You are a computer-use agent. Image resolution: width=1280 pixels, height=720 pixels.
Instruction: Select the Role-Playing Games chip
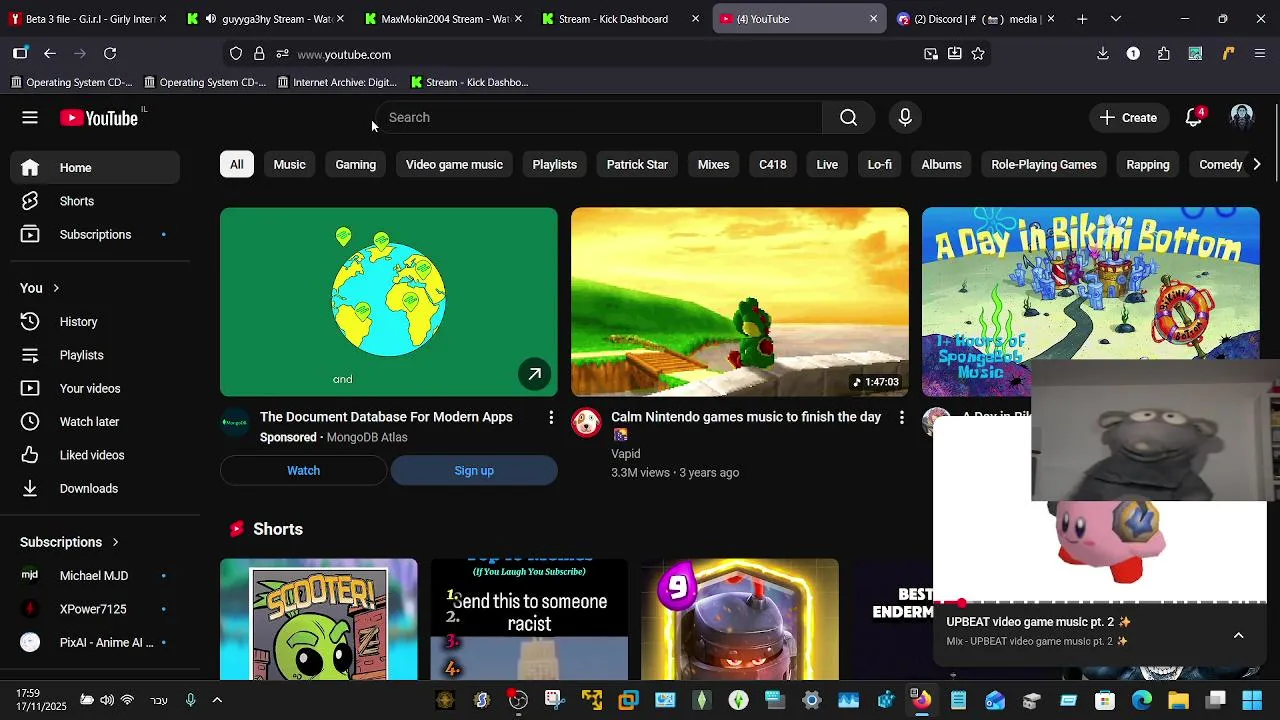tap(1044, 165)
